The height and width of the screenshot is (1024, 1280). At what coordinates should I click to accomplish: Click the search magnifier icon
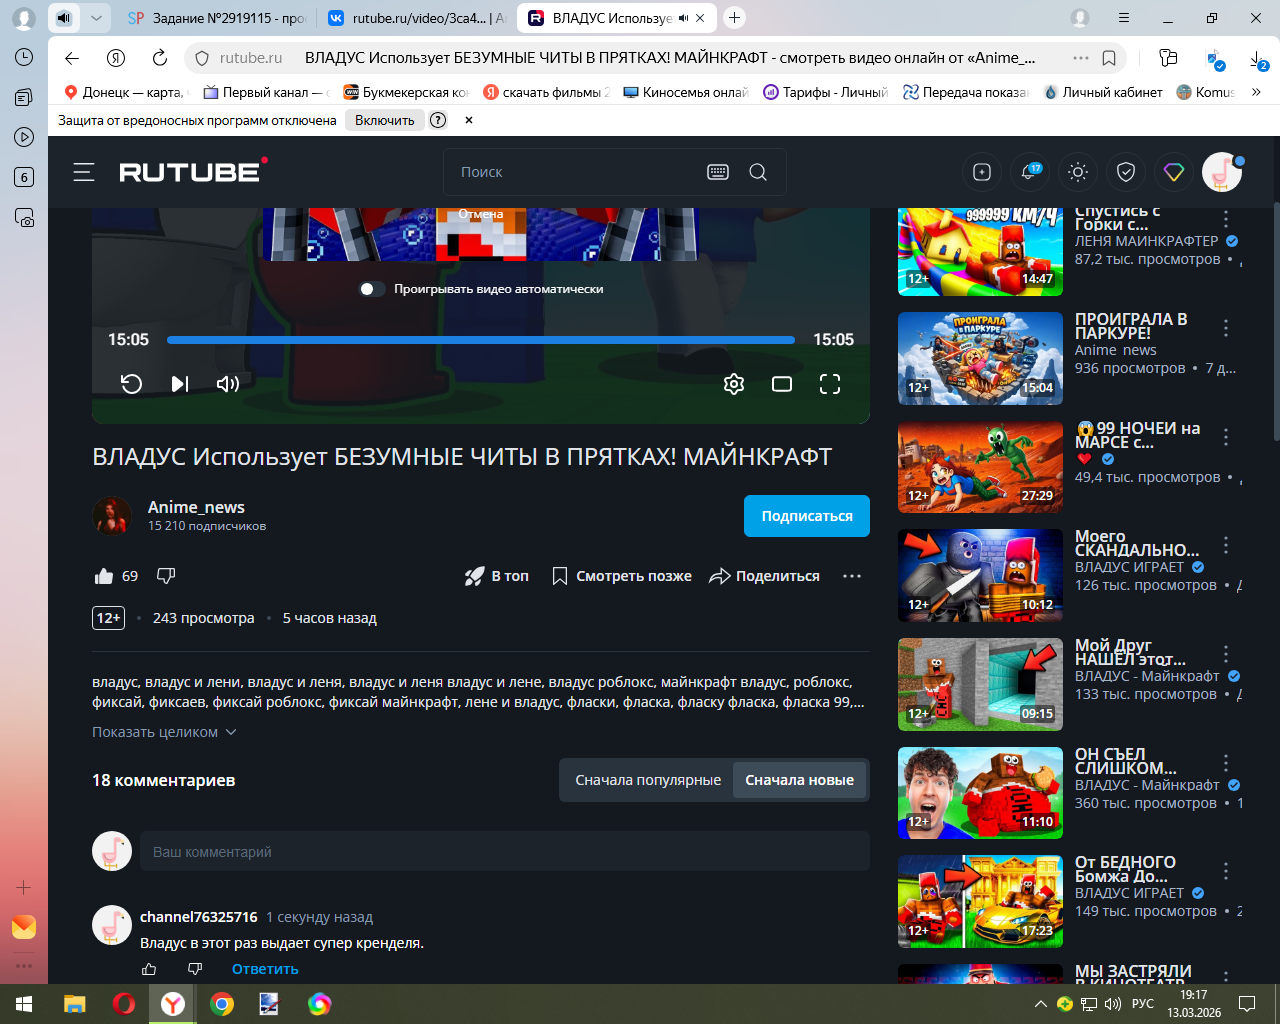[x=758, y=172]
